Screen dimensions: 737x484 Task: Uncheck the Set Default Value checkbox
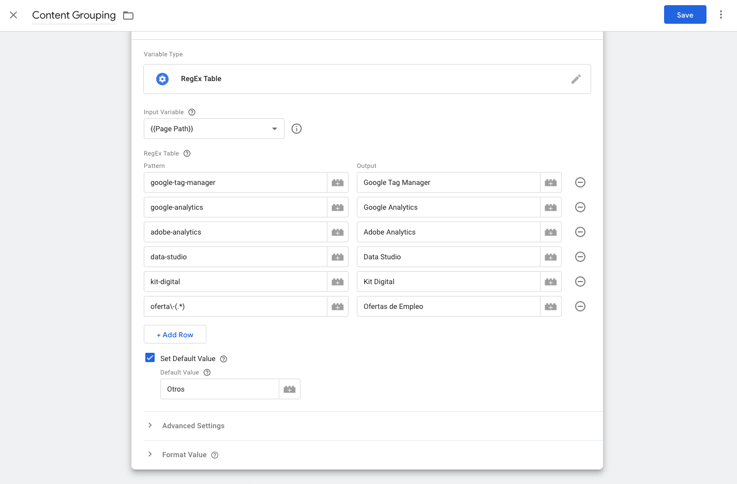(x=150, y=358)
